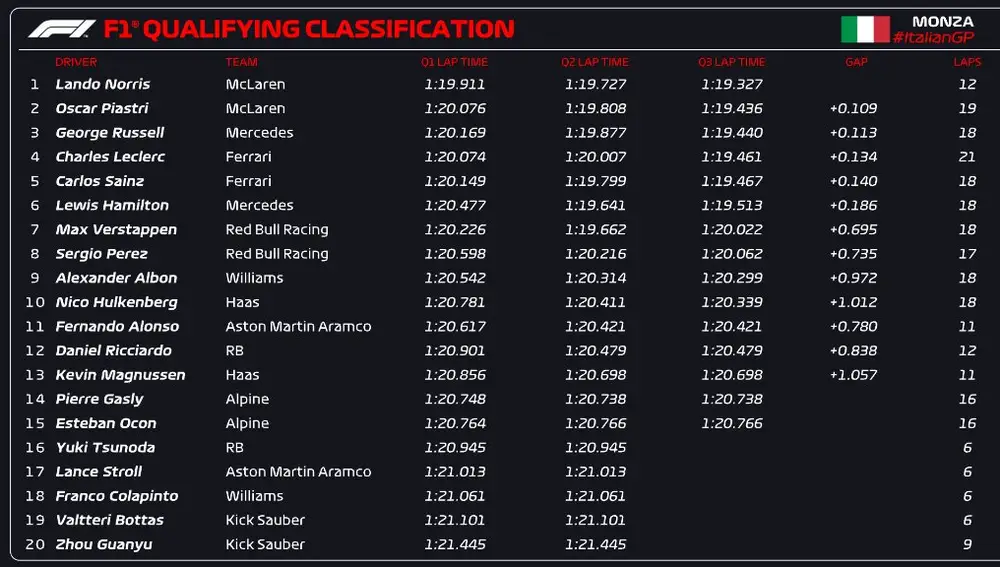Select the Q3 LAP TIME column header

pos(731,62)
